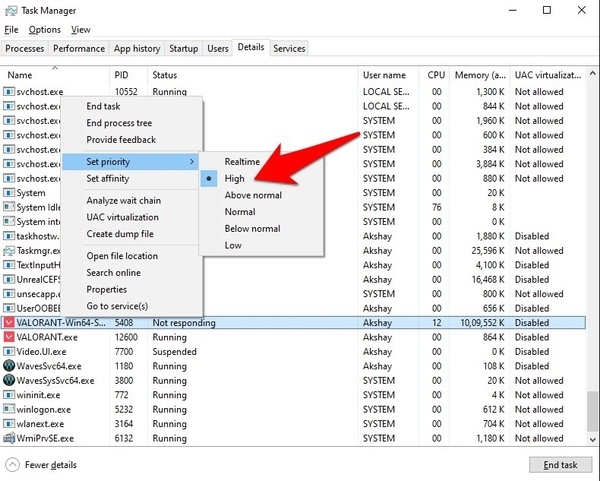This screenshot has height=481, width=600.
Task: Set priority to Realtime
Action: pyautogui.click(x=242, y=161)
